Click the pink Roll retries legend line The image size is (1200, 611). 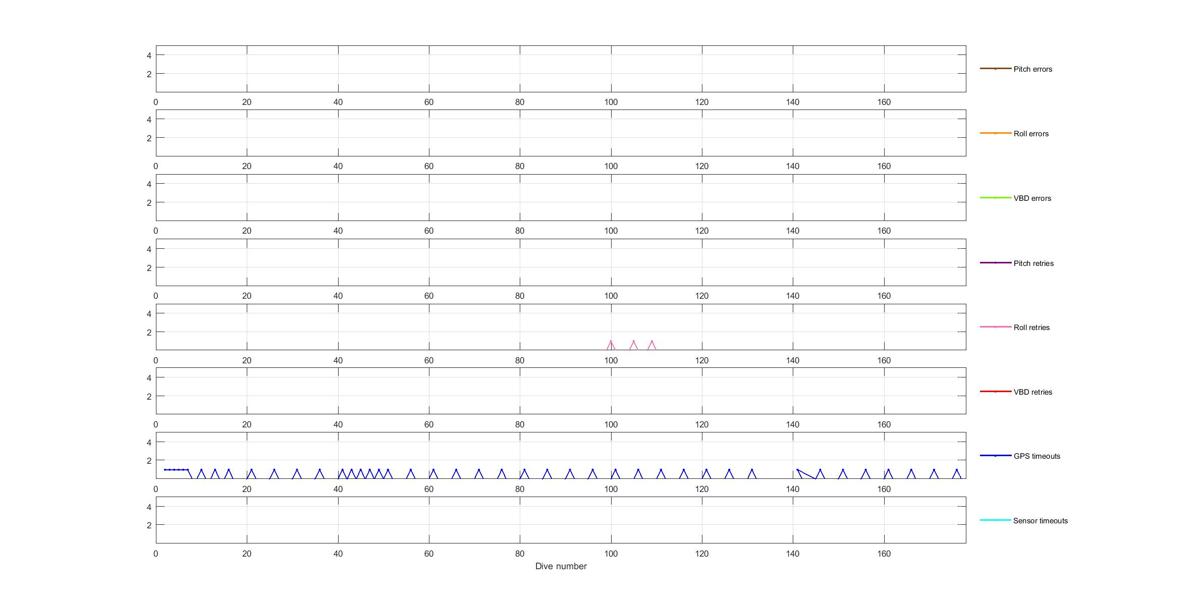pyautogui.click(x=995, y=327)
